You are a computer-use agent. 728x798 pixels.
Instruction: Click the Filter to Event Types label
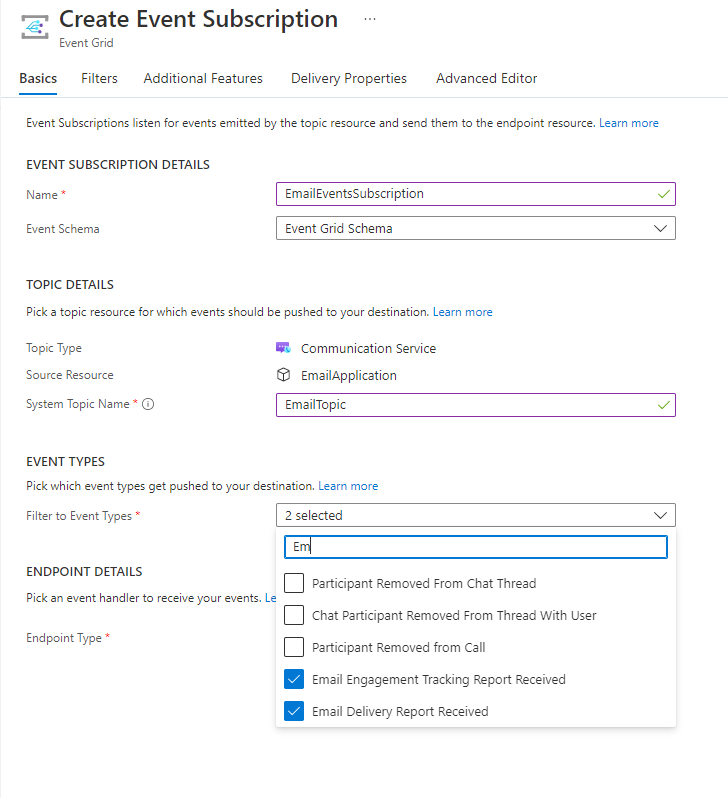coord(79,516)
